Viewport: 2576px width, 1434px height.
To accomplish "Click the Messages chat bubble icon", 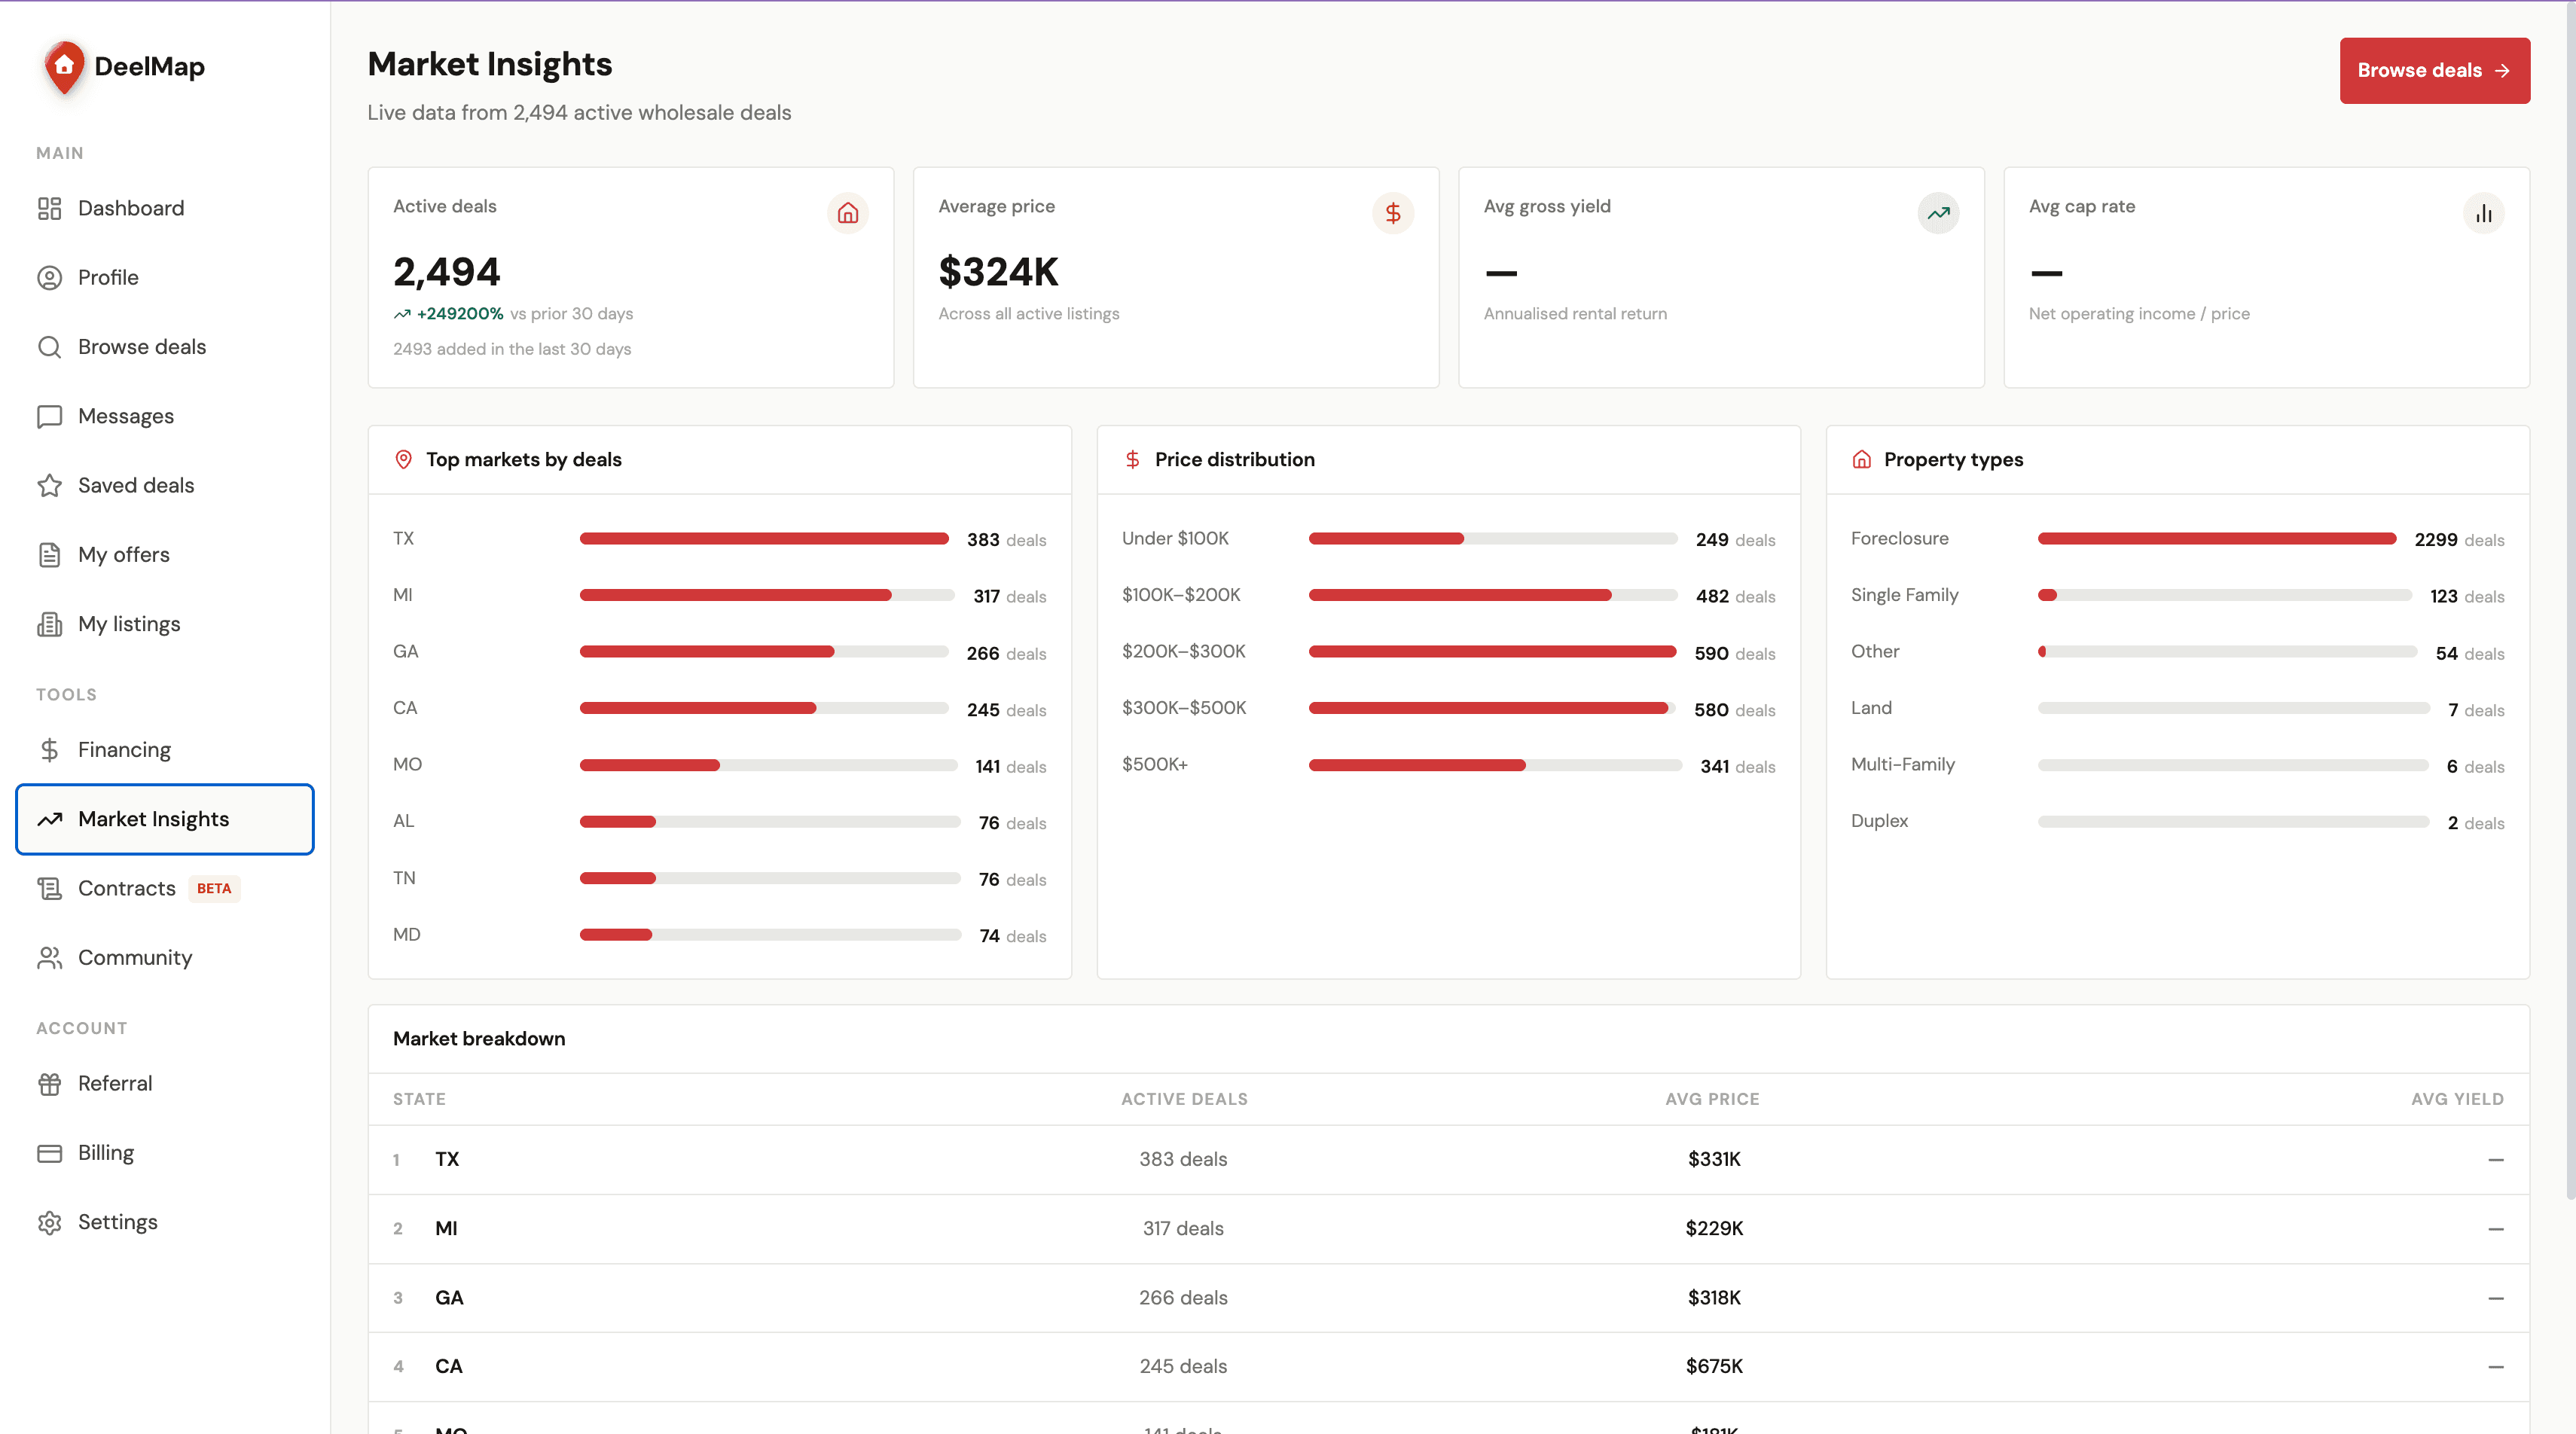I will pyautogui.click(x=49, y=416).
